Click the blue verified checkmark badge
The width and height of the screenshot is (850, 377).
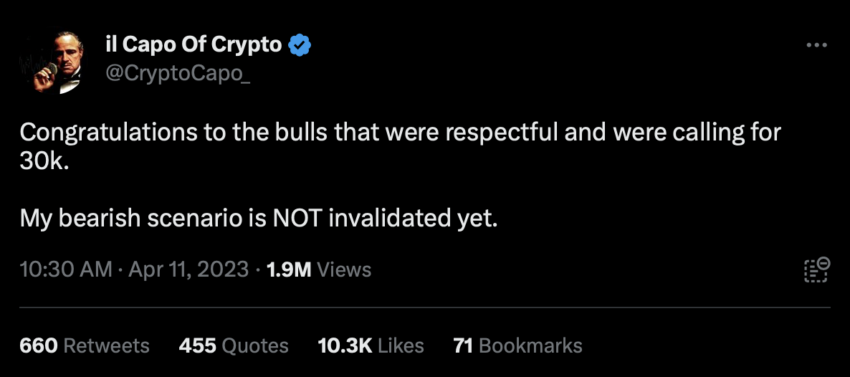(299, 46)
